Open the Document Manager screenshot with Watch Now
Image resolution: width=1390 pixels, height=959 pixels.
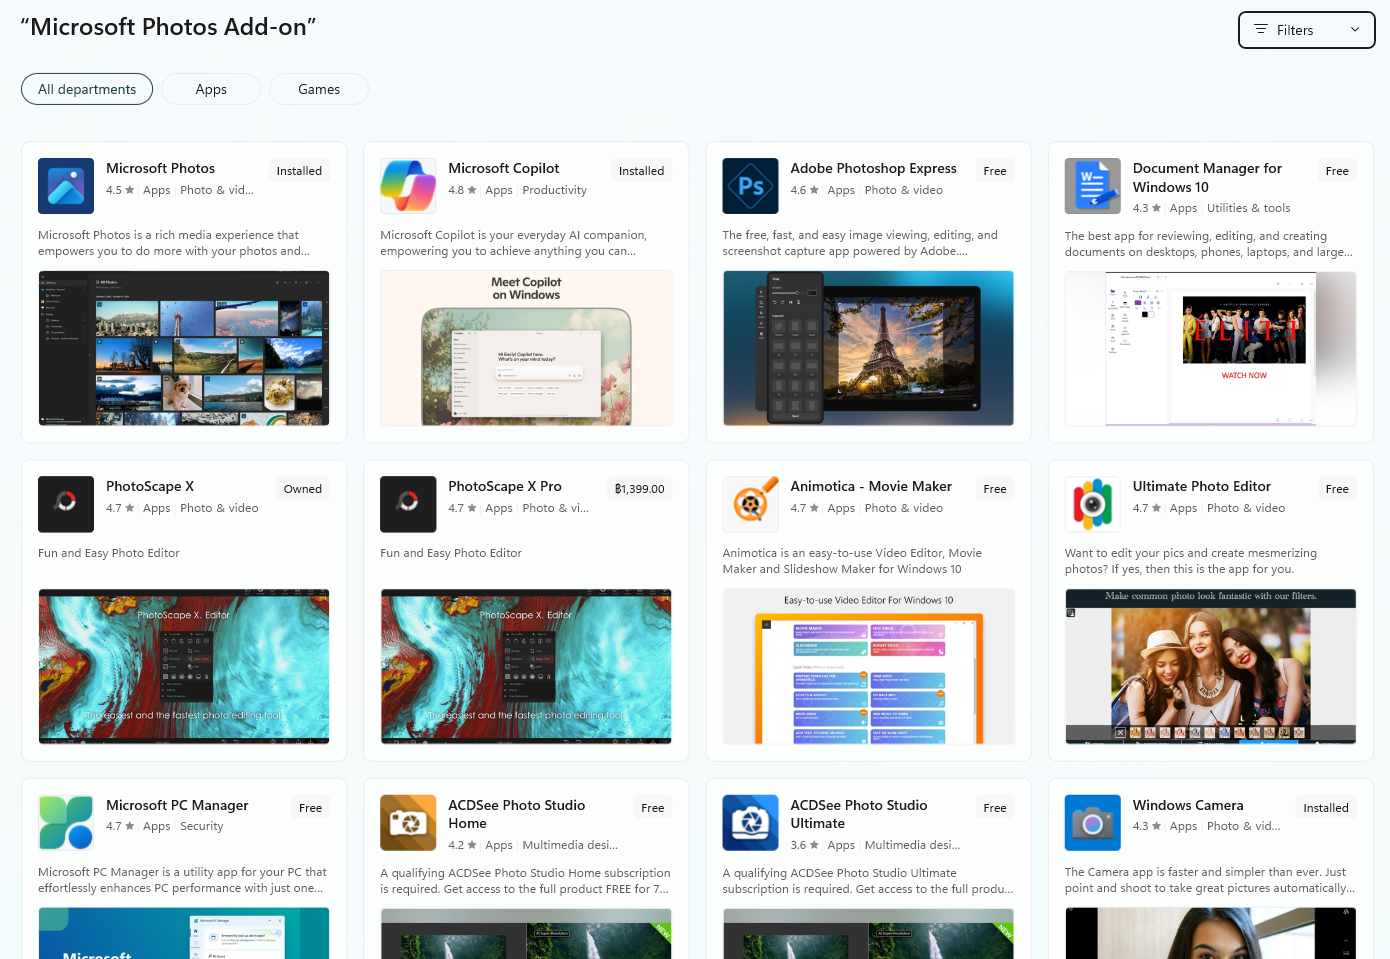(1210, 349)
